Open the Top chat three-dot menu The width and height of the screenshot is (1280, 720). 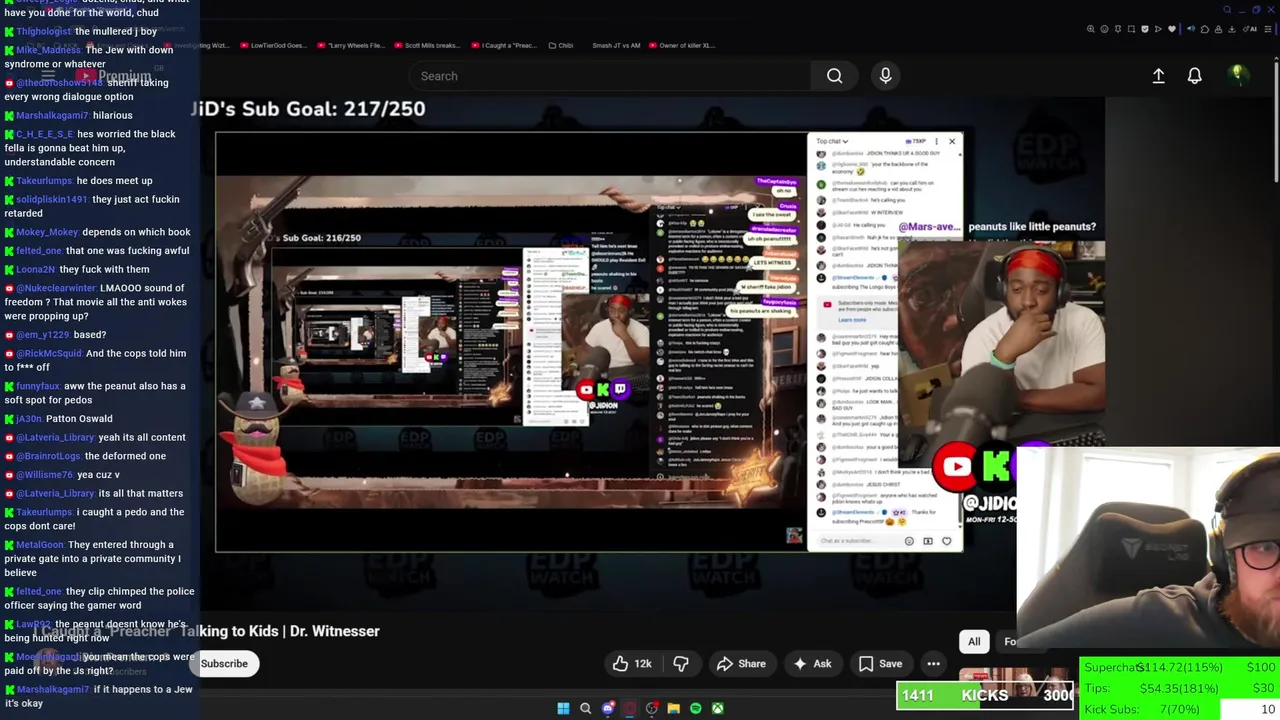pyautogui.click(x=936, y=141)
